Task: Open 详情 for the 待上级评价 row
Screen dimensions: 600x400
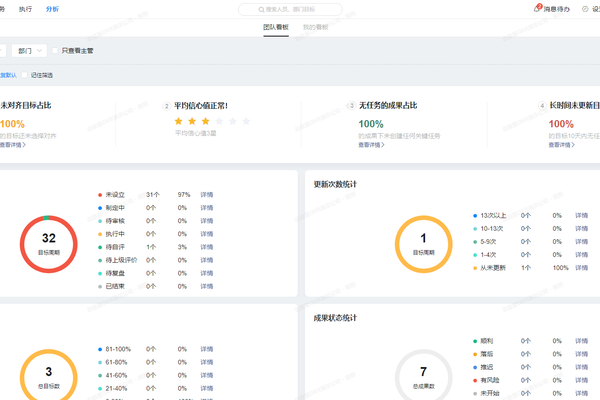Action: (x=207, y=260)
